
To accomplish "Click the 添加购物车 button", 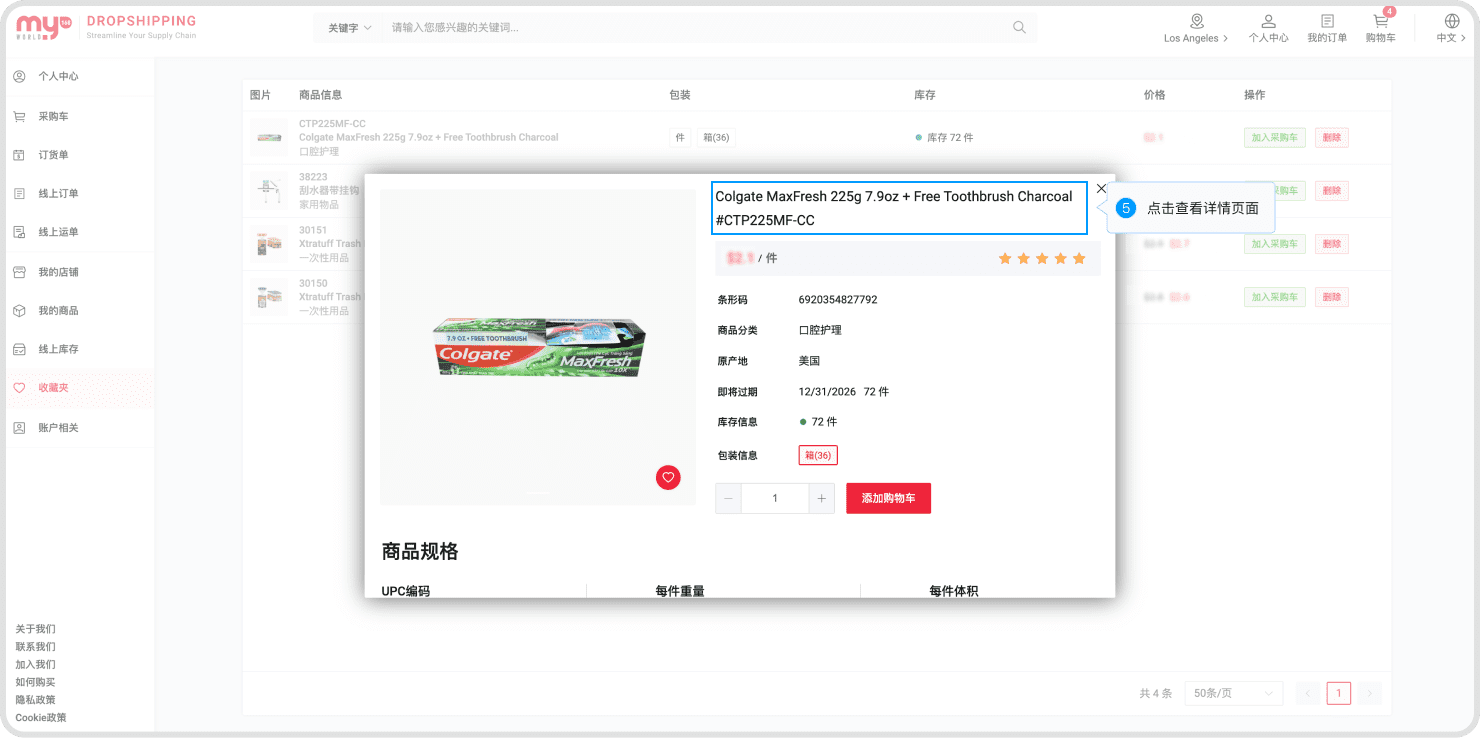I will pos(888,498).
